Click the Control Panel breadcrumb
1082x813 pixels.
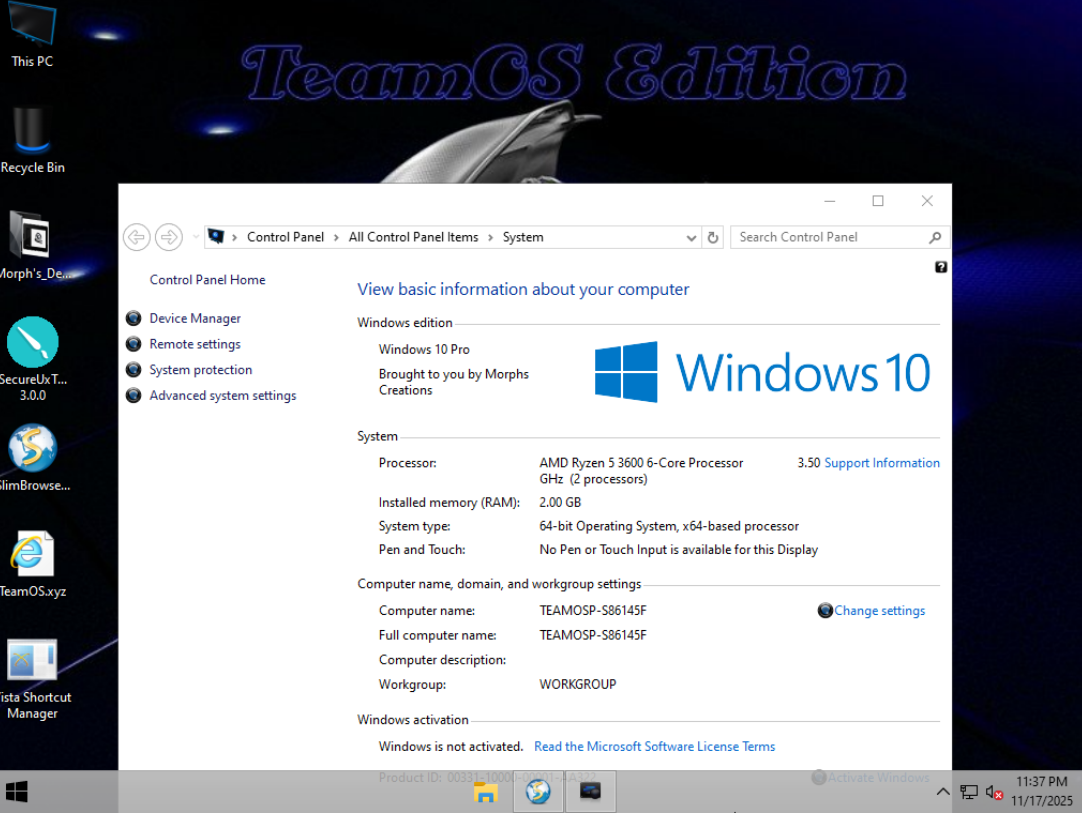pyautogui.click(x=285, y=238)
